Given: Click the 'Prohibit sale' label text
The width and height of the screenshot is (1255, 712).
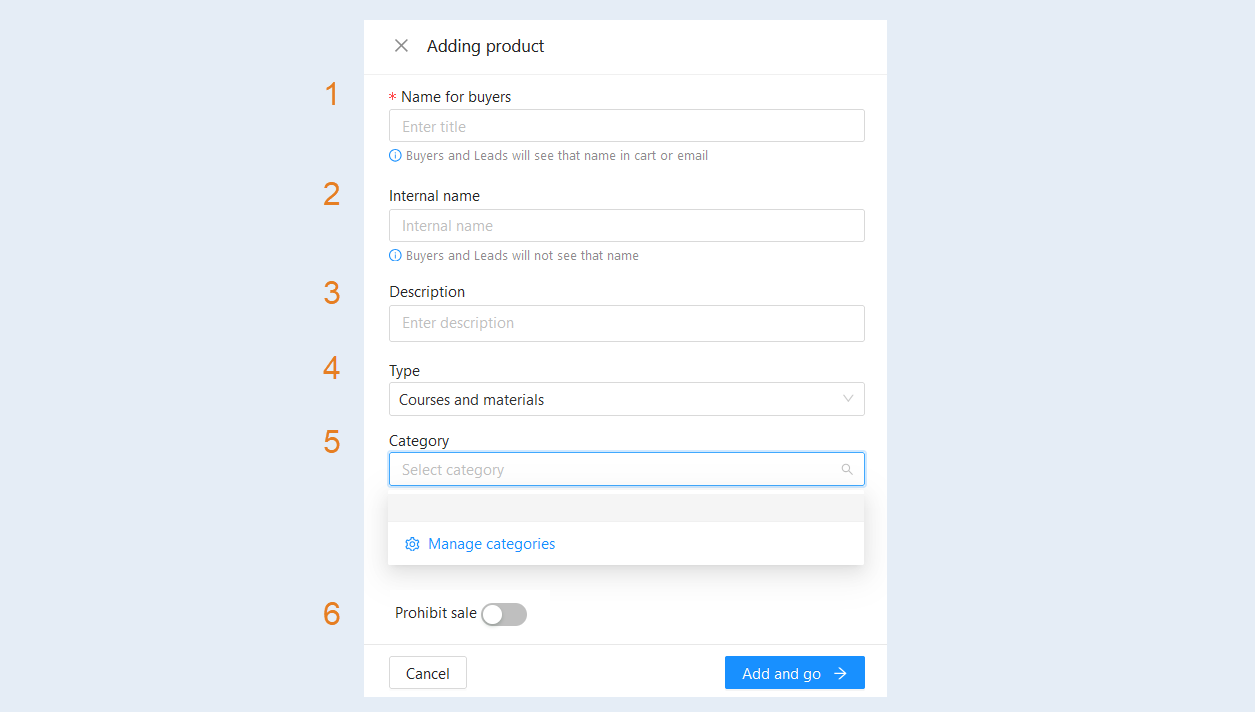Looking at the screenshot, I should point(436,613).
